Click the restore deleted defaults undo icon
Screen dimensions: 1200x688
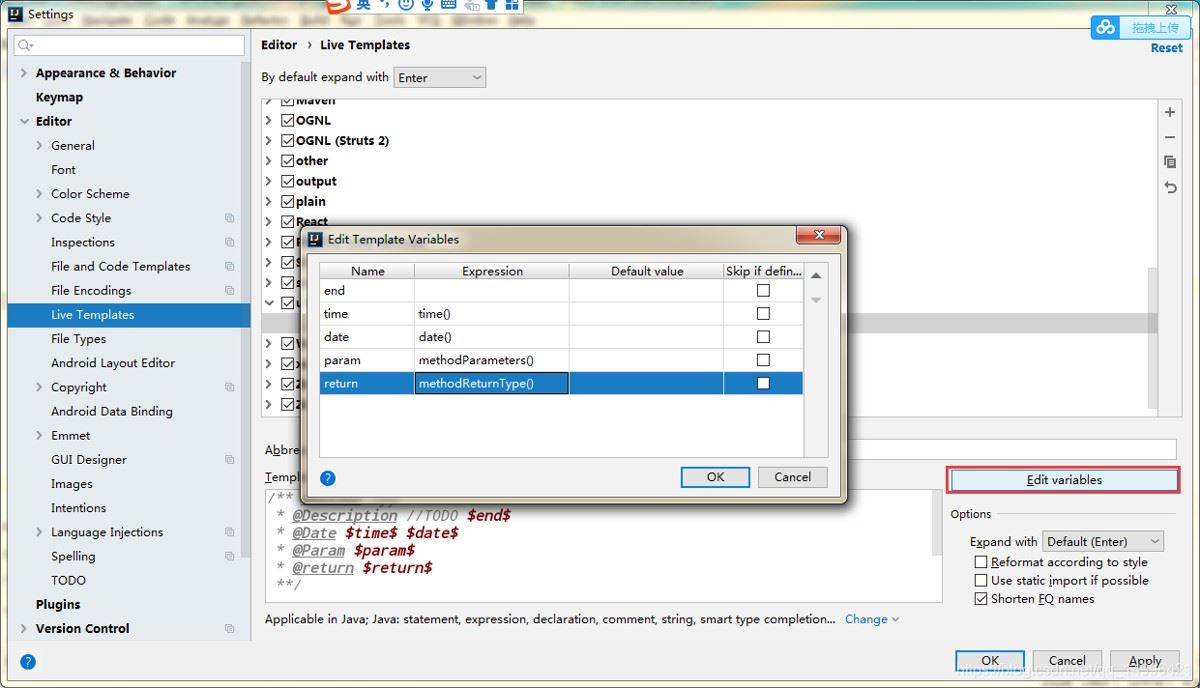pyautogui.click(x=1170, y=187)
